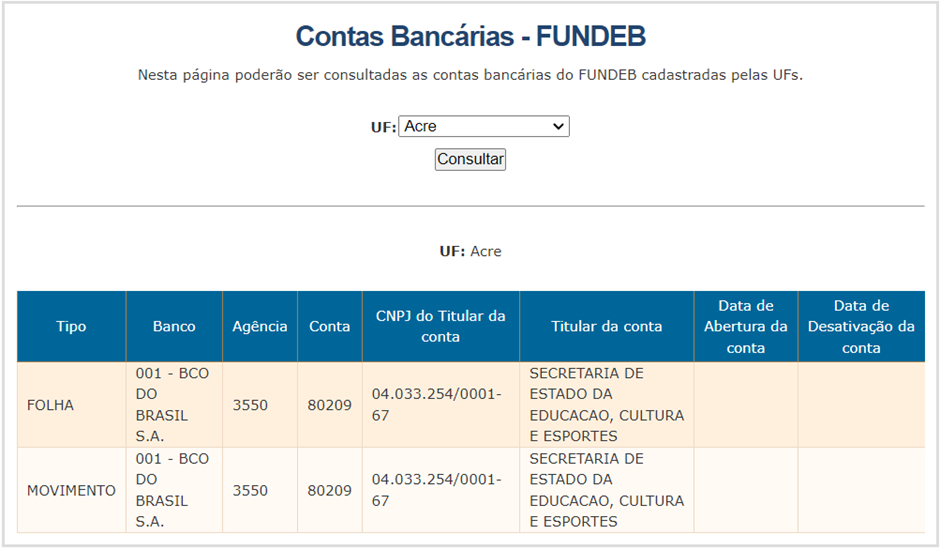The width and height of the screenshot is (940, 550).
Task: Click the dropdown arrow of the UF selector
Action: (558, 127)
